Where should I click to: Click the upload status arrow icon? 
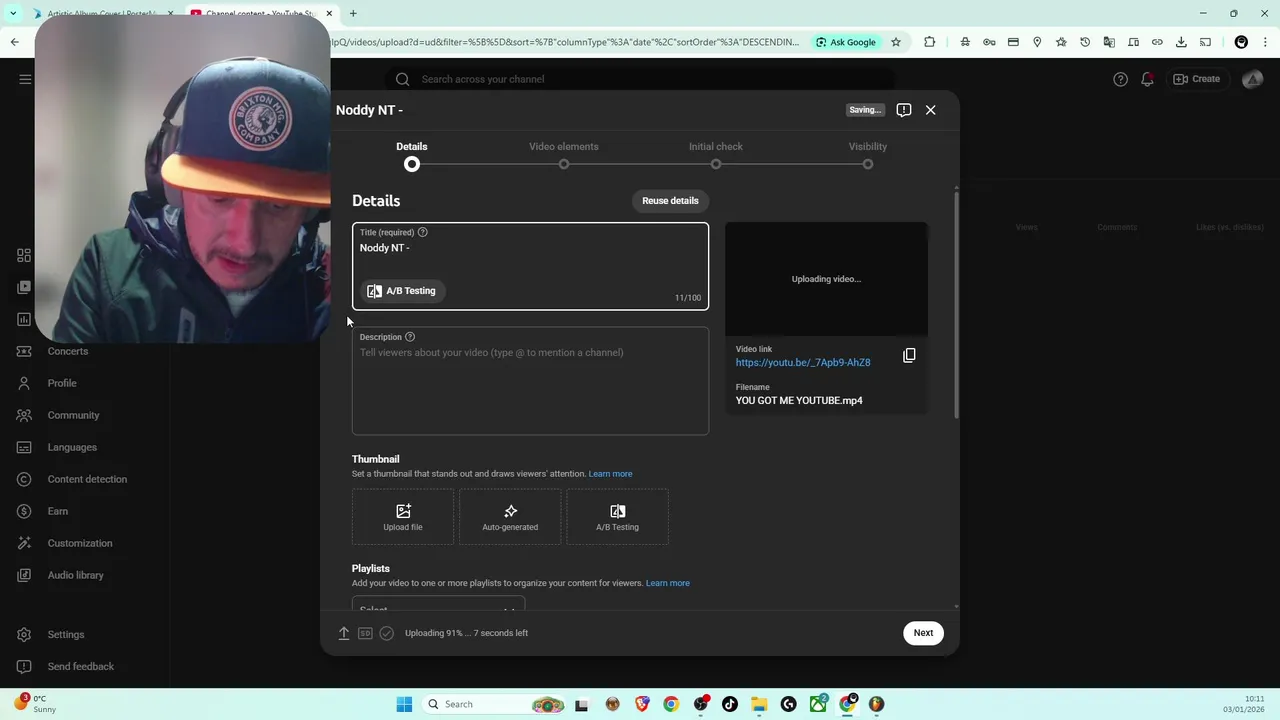point(344,633)
